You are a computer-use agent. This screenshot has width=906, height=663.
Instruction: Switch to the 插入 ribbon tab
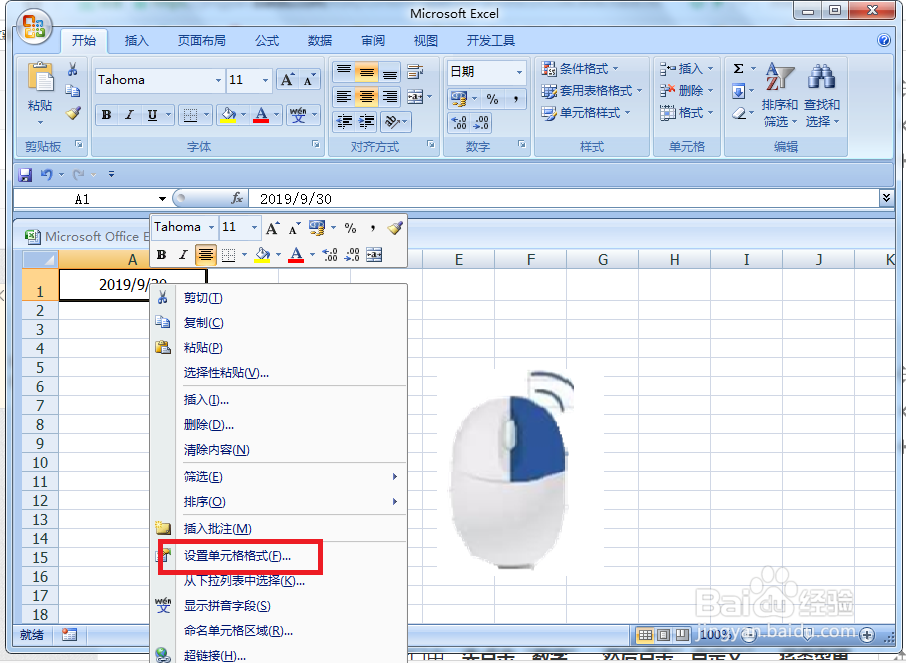coord(136,41)
